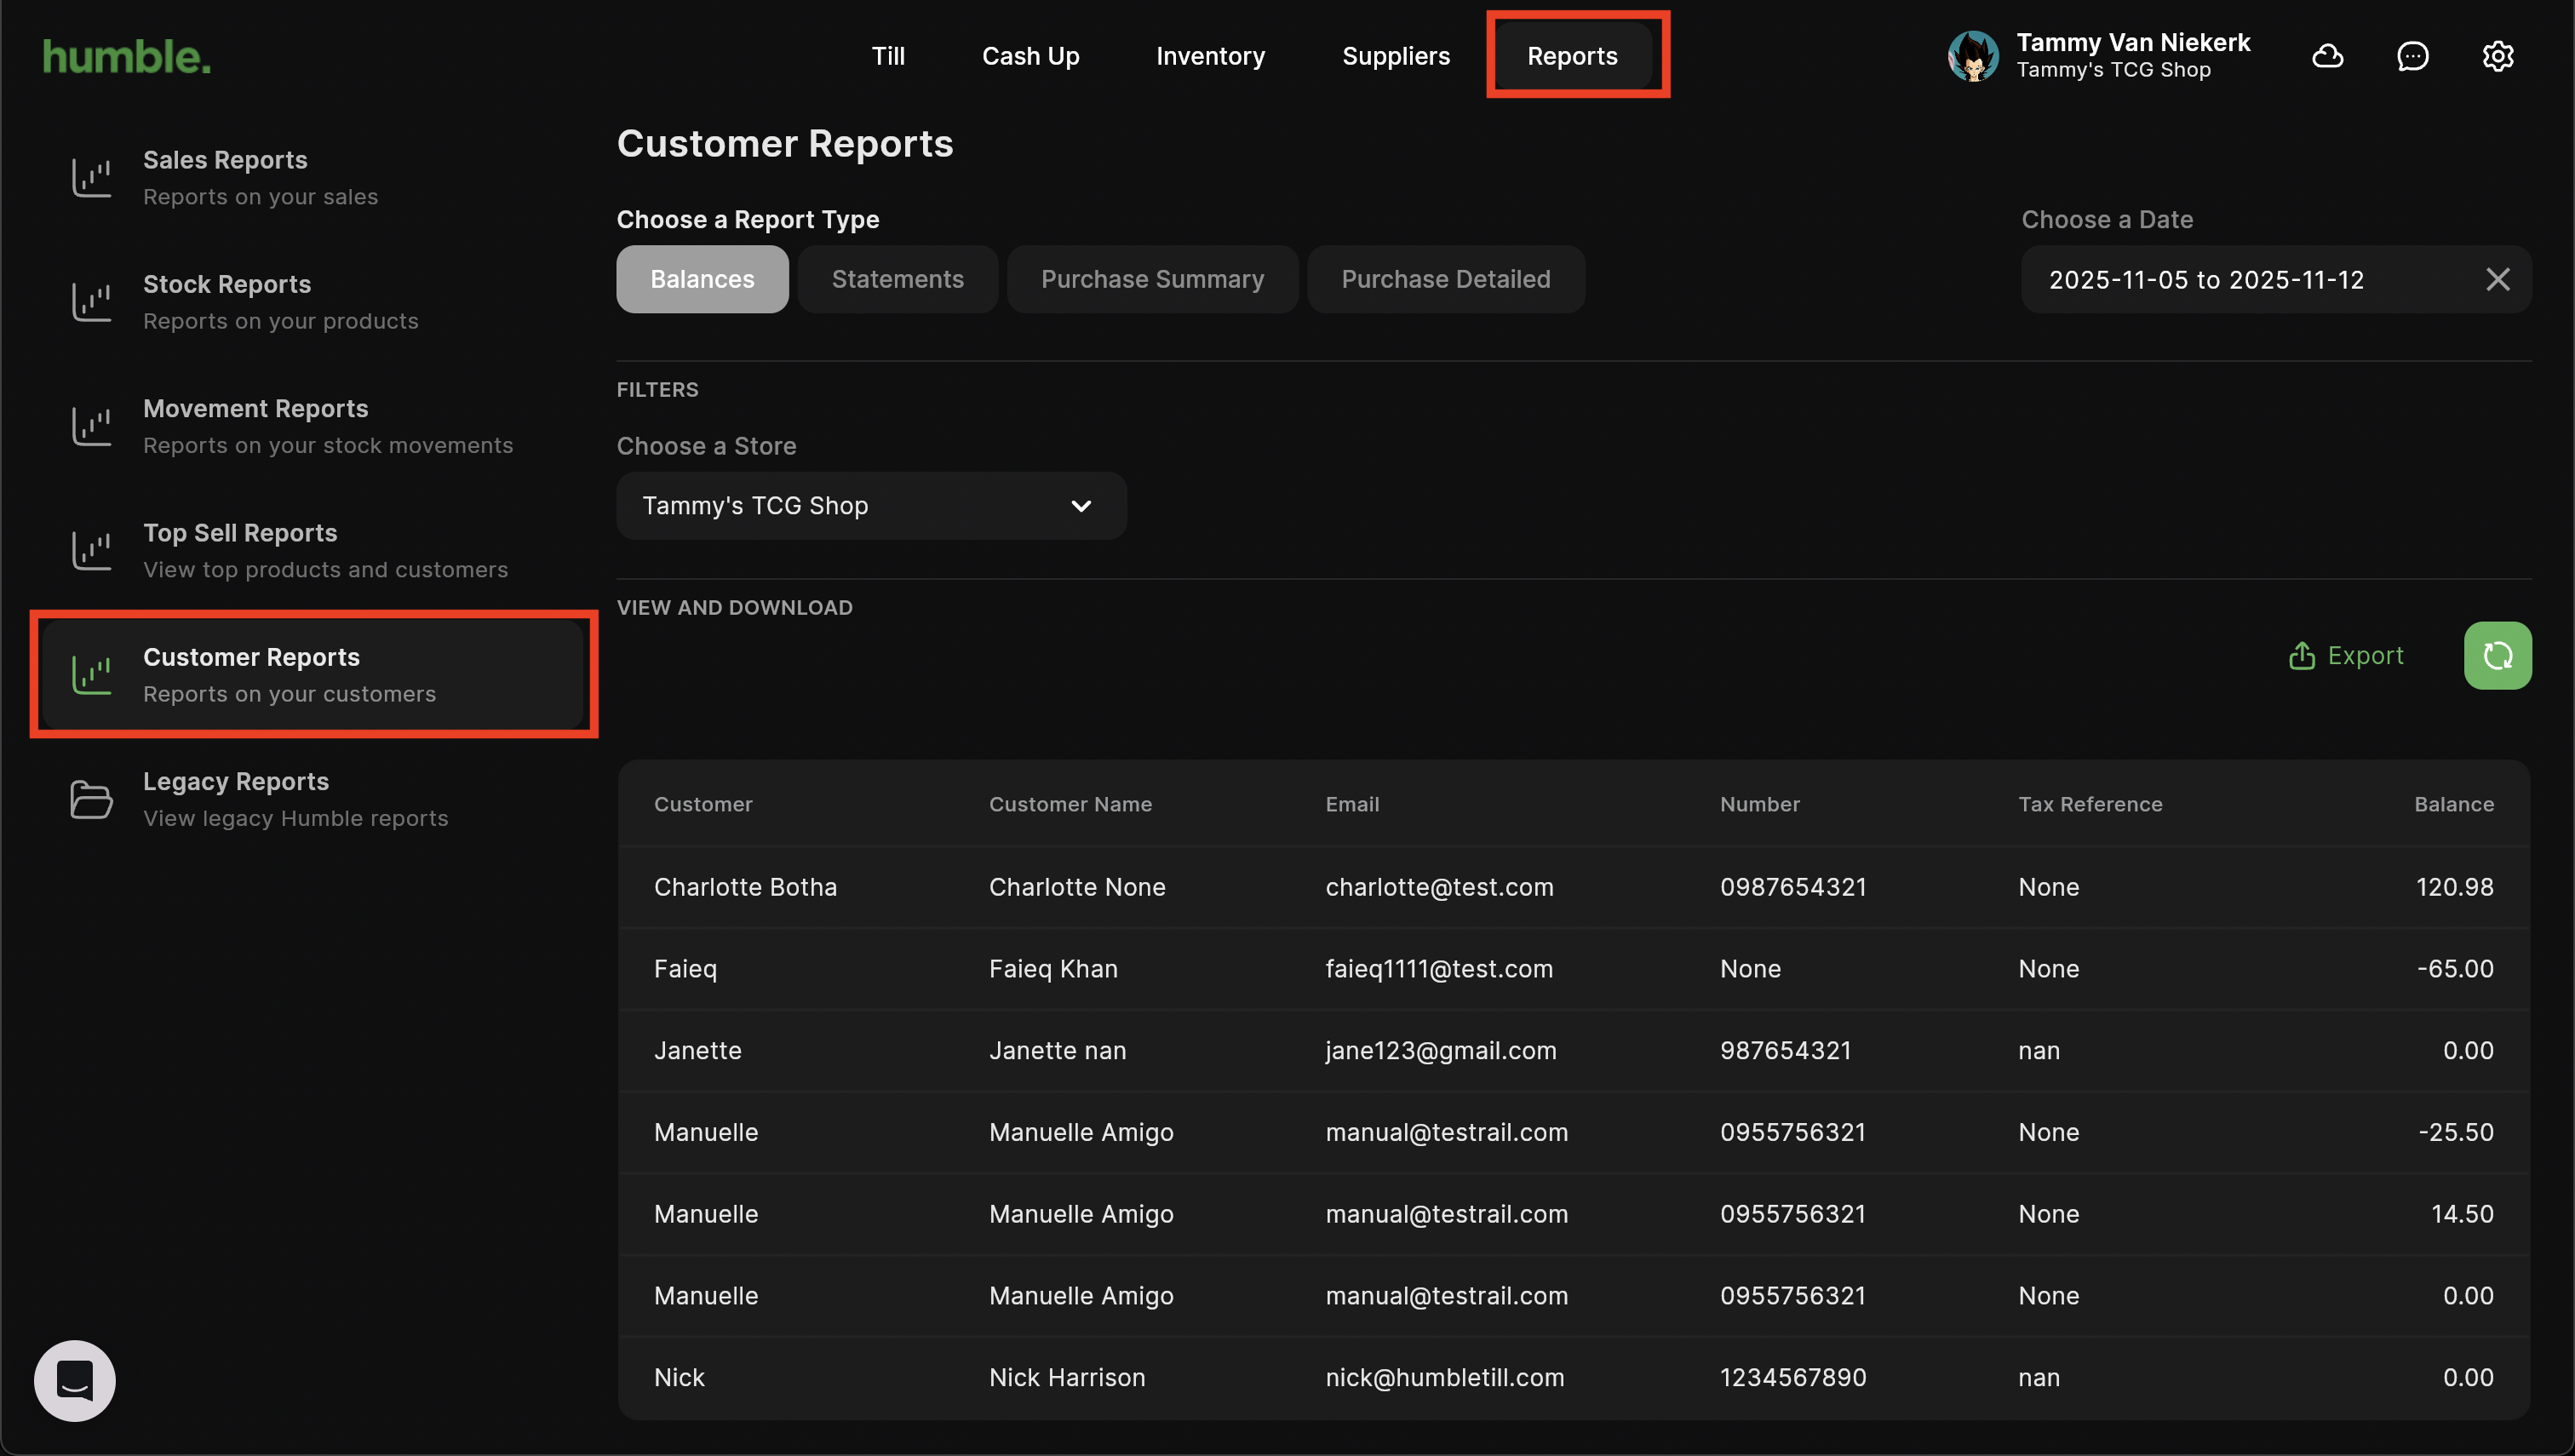Click Tammy Van Niekerk's profile avatar

(1972, 56)
